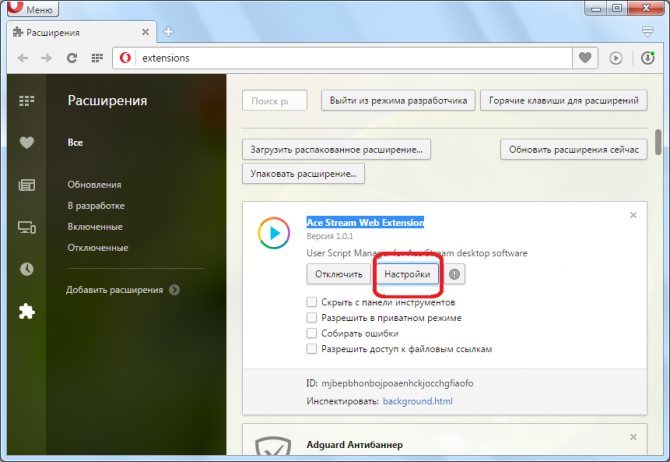Image resolution: width=670 pixels, height=462 pixels.
Task: Toggle Скрыть с панели инструментов
Action: click(311, 302)
